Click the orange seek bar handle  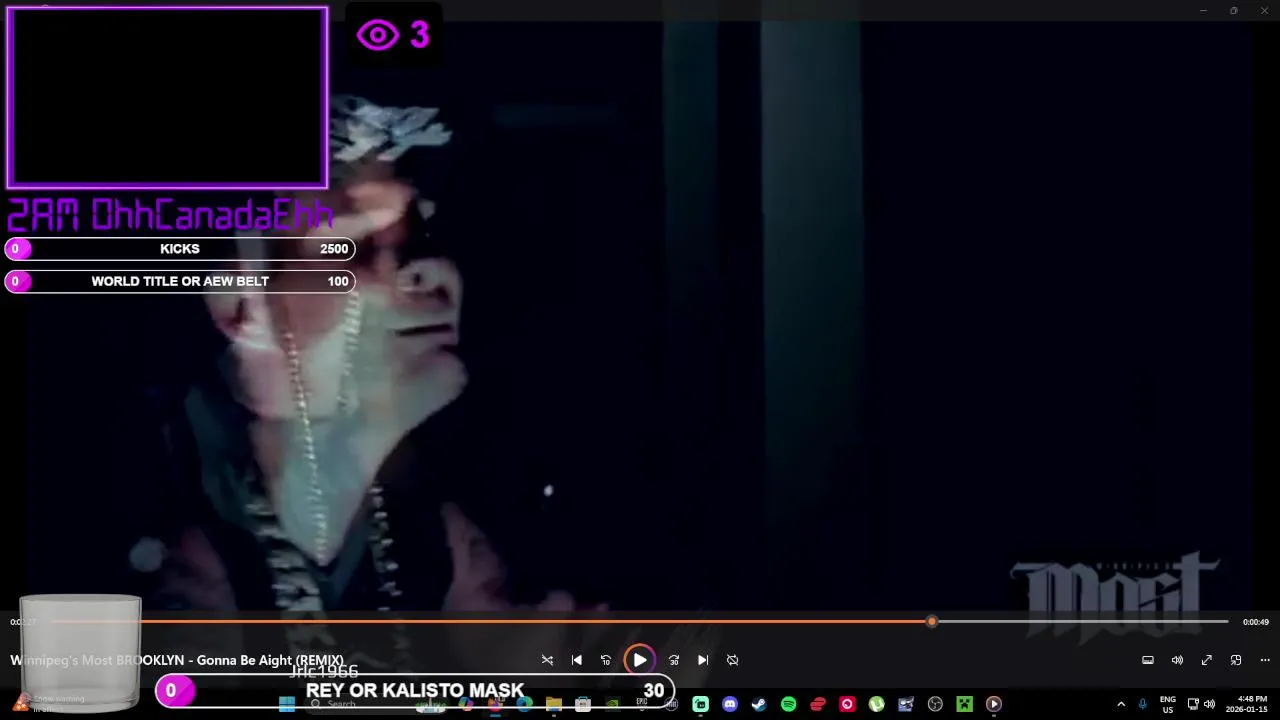pyautogui.click(x=932, y=622)
